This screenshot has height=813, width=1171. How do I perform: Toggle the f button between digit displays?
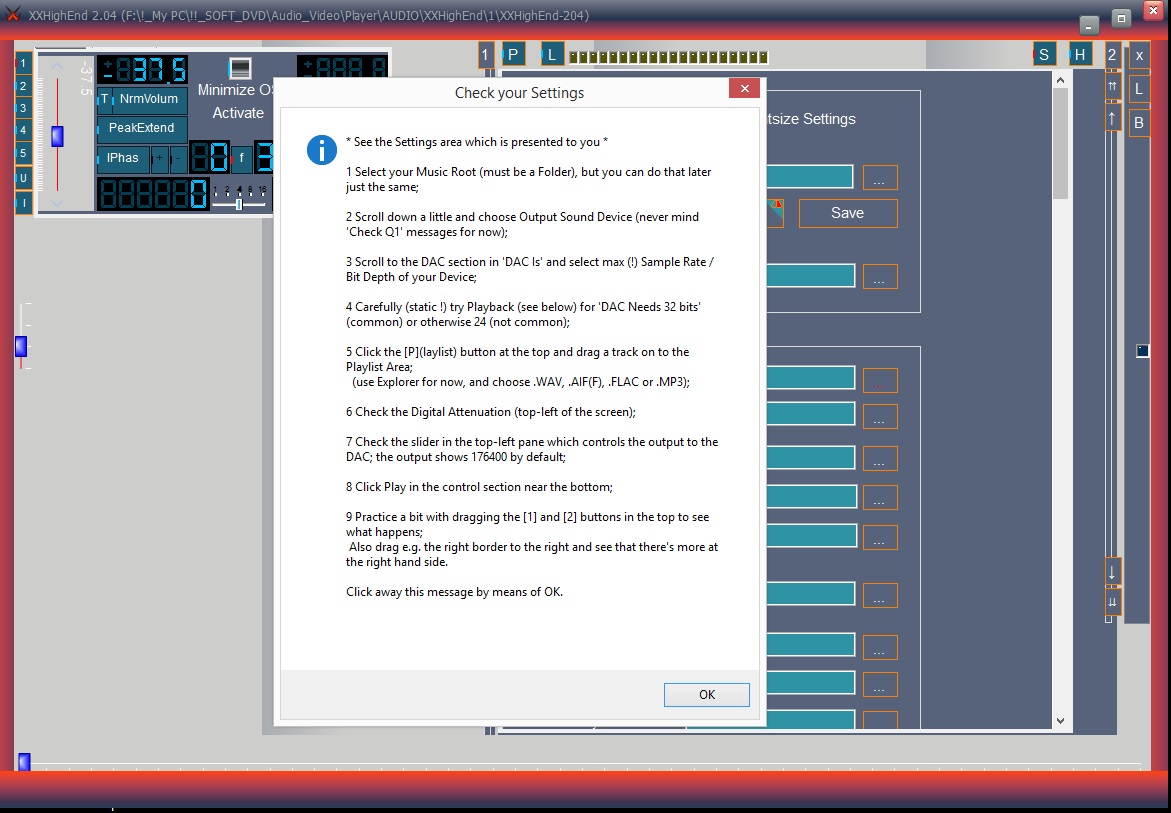(x=241, y=158)
